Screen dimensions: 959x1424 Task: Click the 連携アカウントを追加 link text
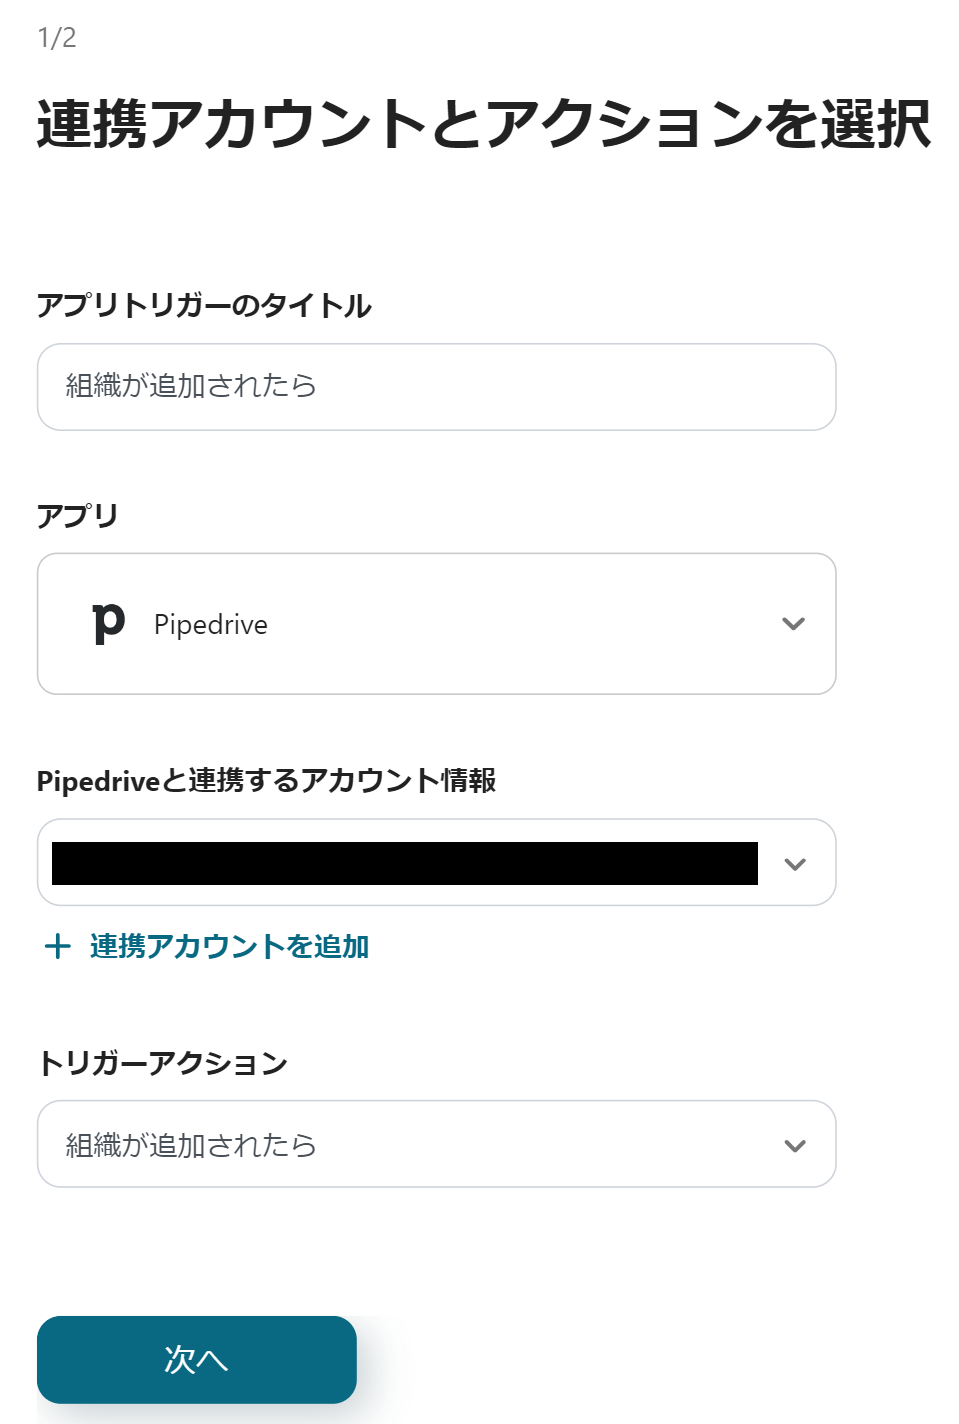coord(229,946)
